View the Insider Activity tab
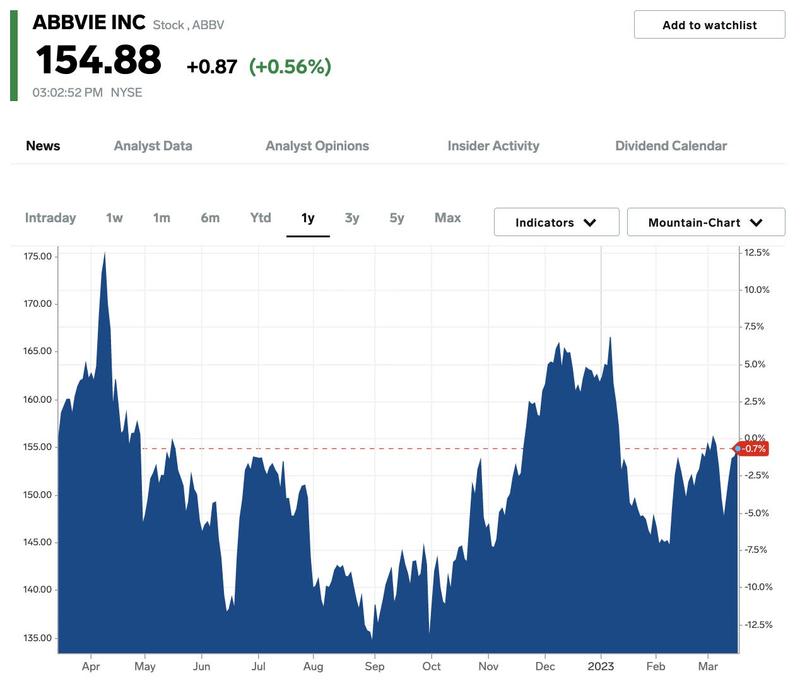Screen dimensions: 800x688 click(493, 146)
